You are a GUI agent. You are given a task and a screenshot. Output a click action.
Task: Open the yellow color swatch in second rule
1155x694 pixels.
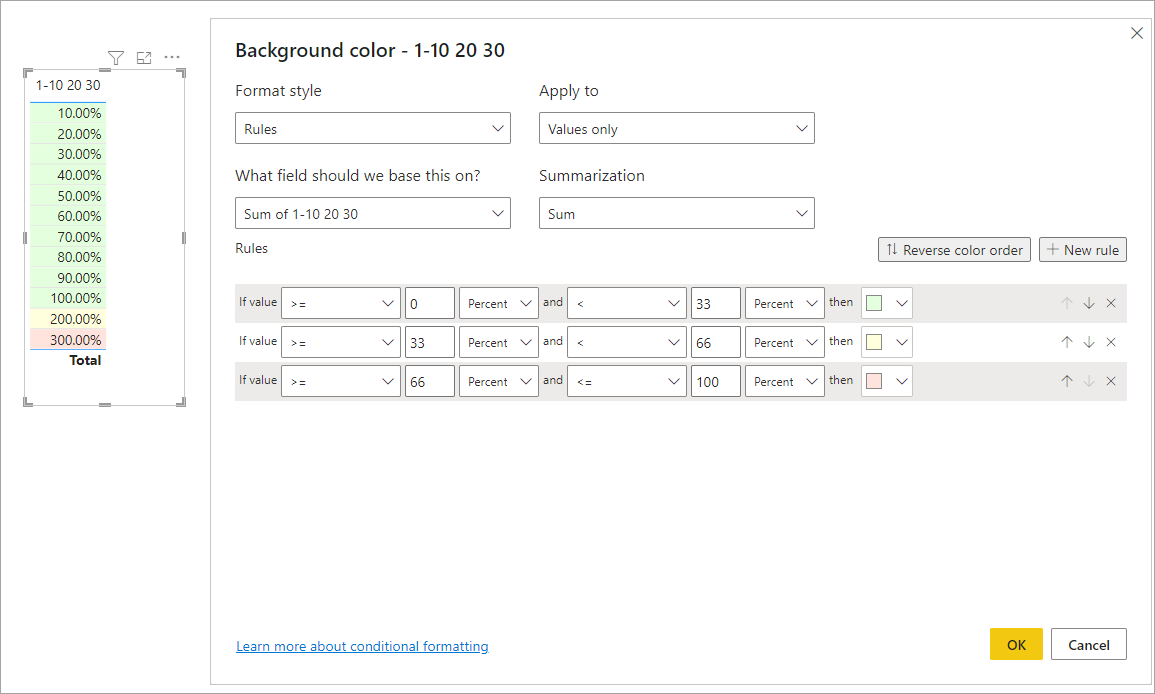coord(887,342)
